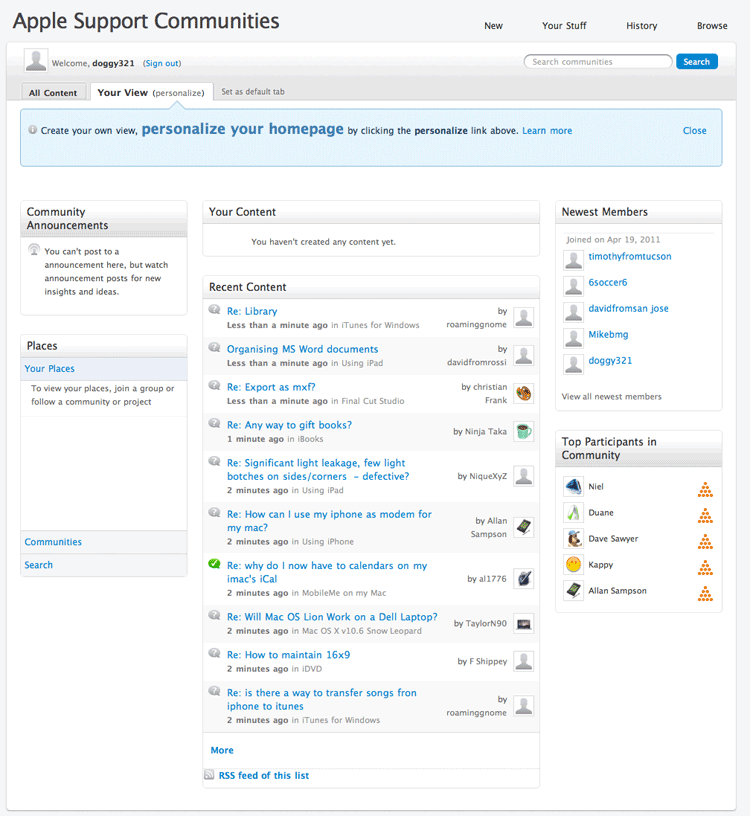This screenshot has width=750, height=816.
Task: Click Duane's avatar in Top Participants
Action: (x=574, y=513)
